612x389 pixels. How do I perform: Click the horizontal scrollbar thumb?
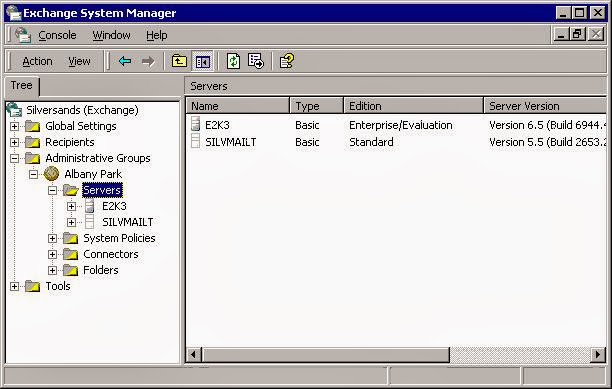326,355
